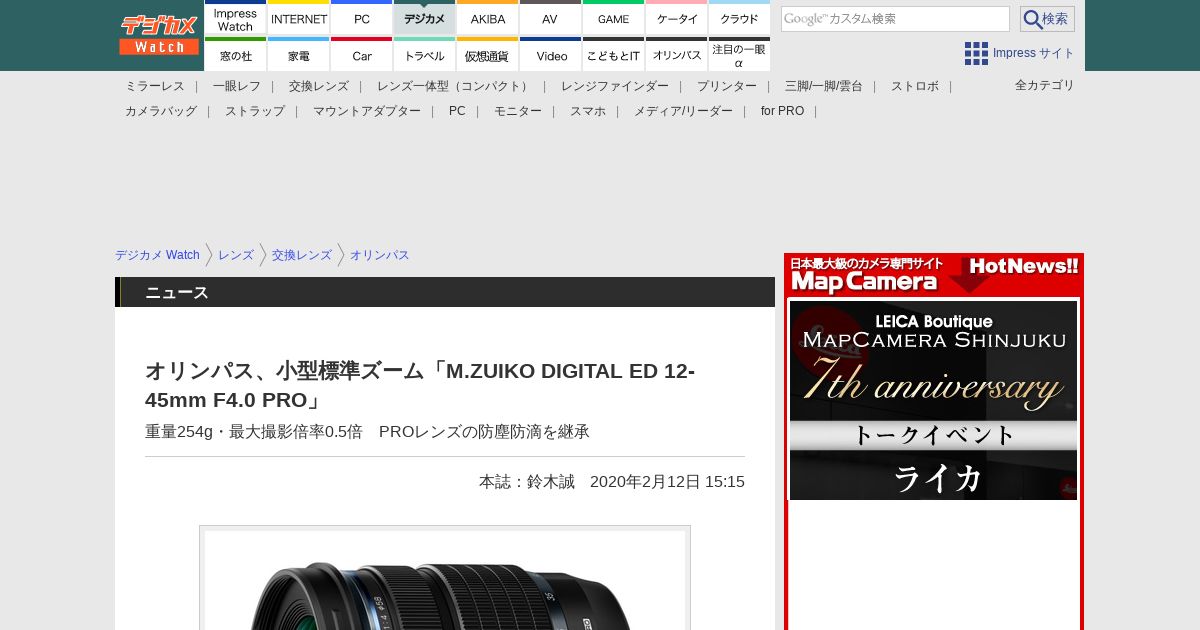
Task: Go to プリンター category
Action: point(727,86)
